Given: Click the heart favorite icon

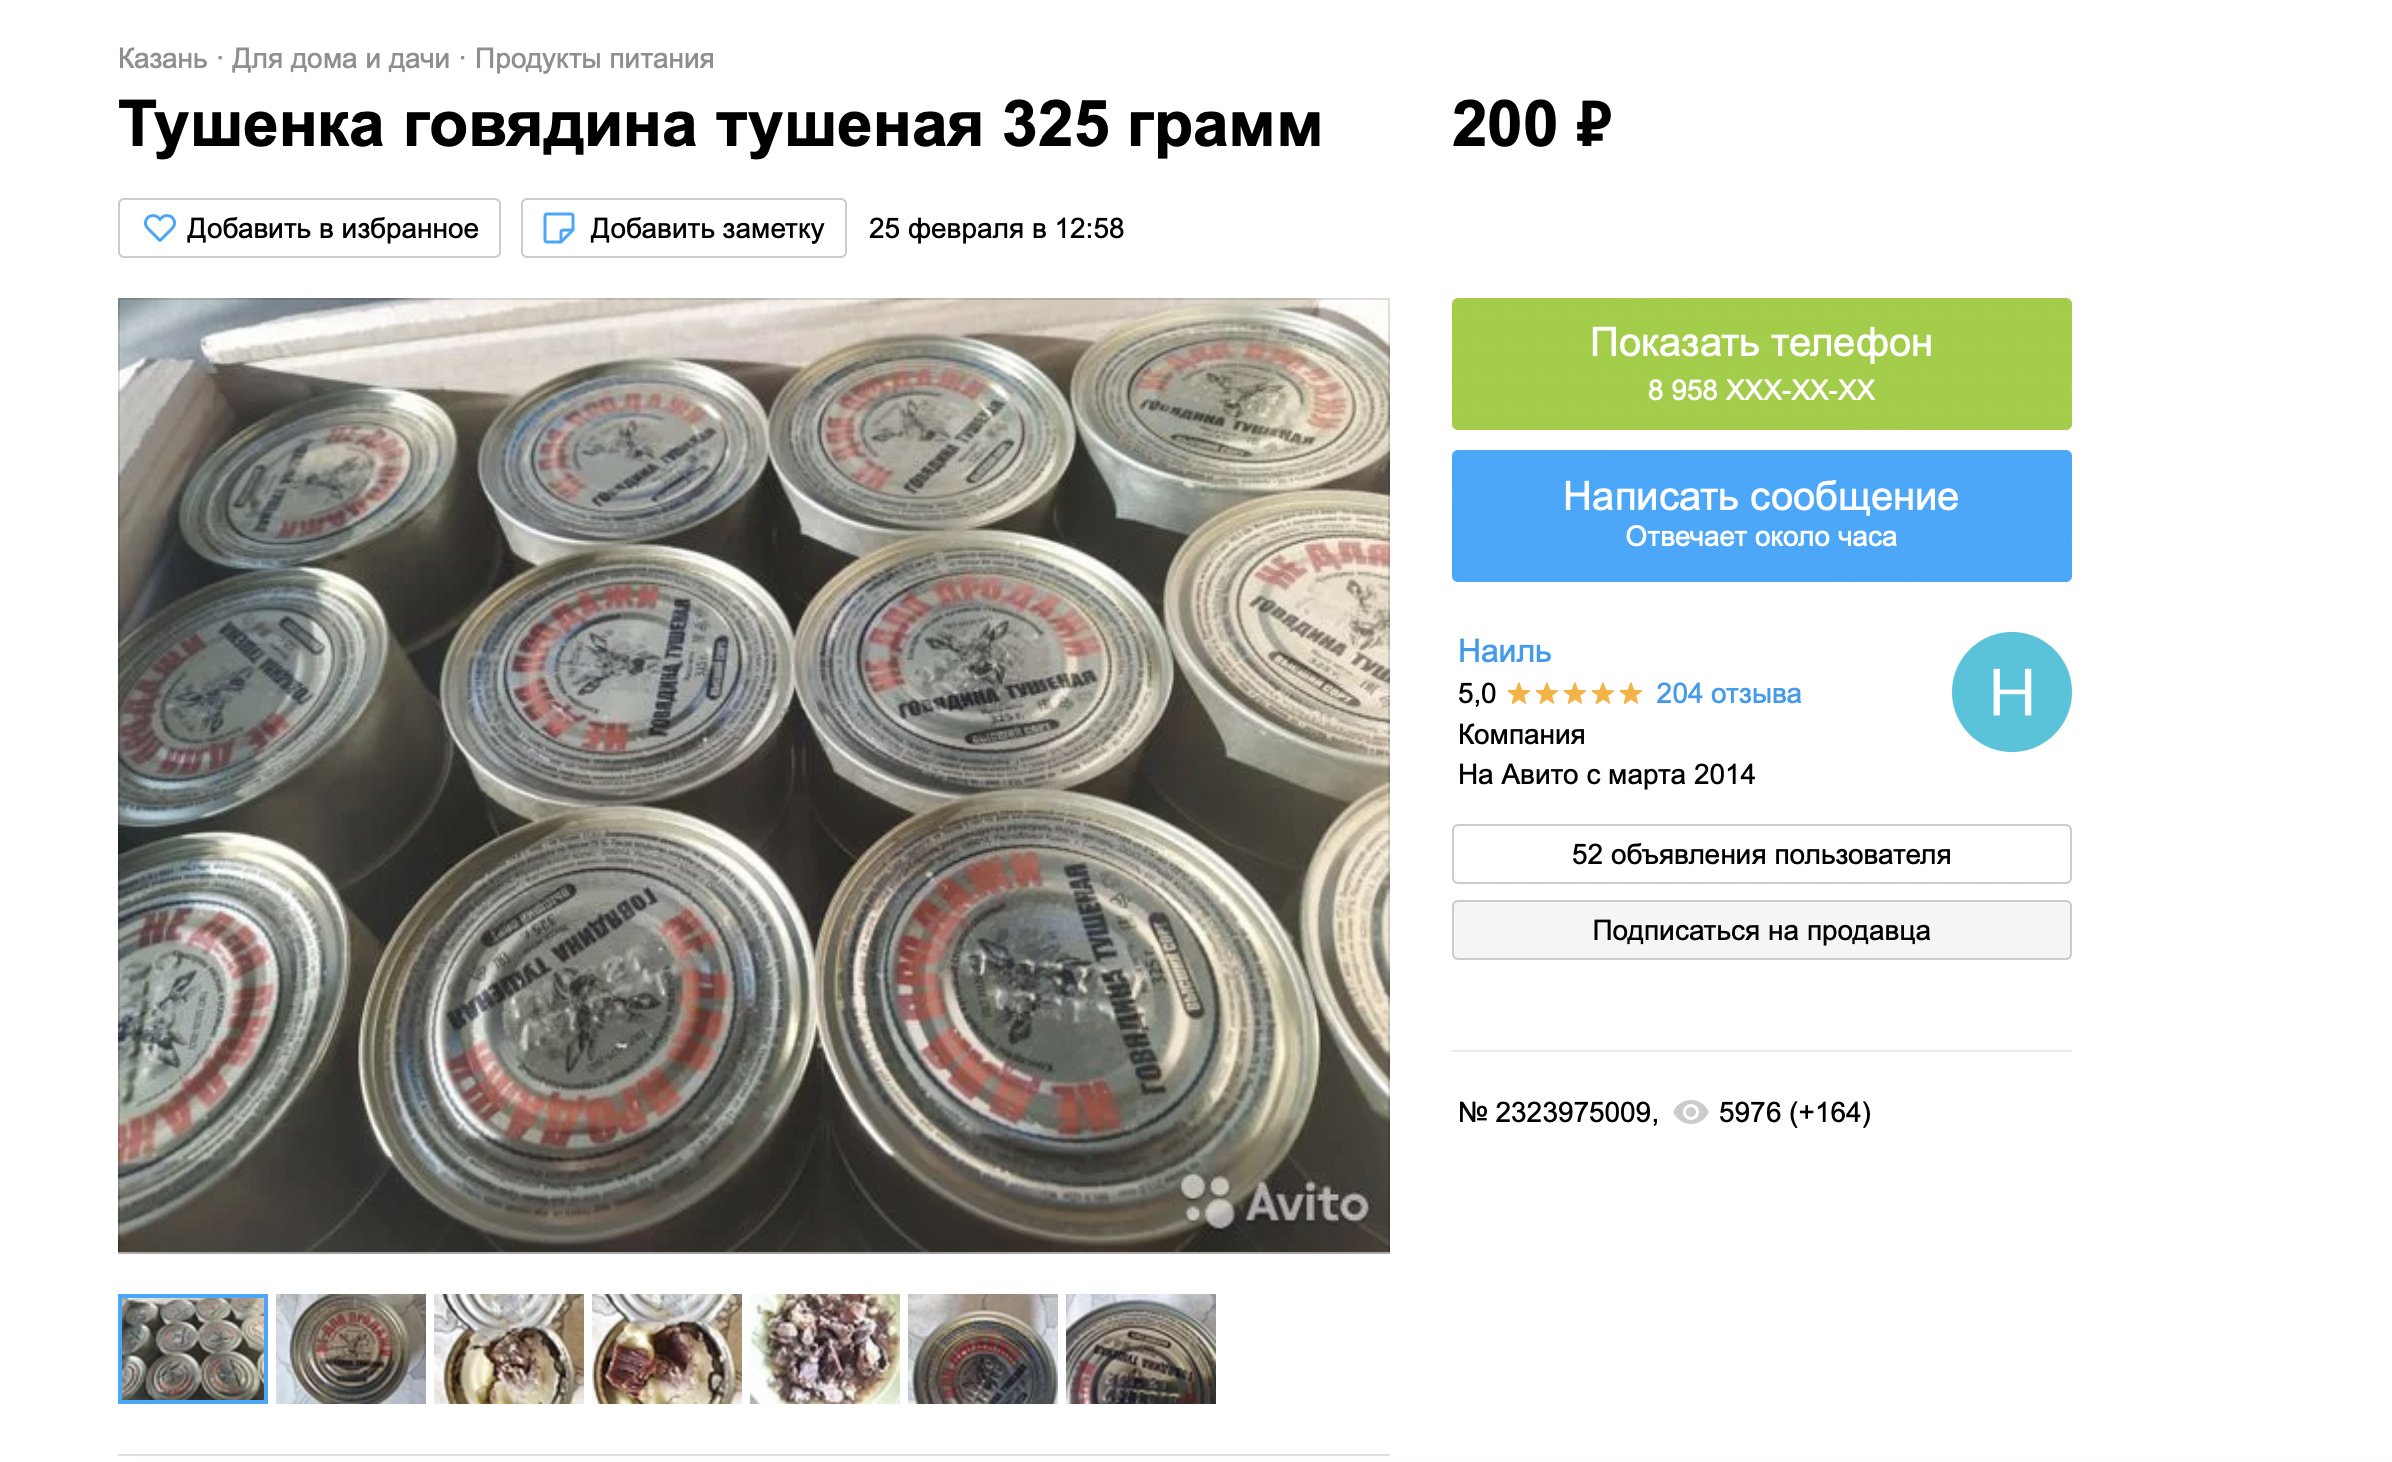Looking at the screenshot, I should (159, 228).
